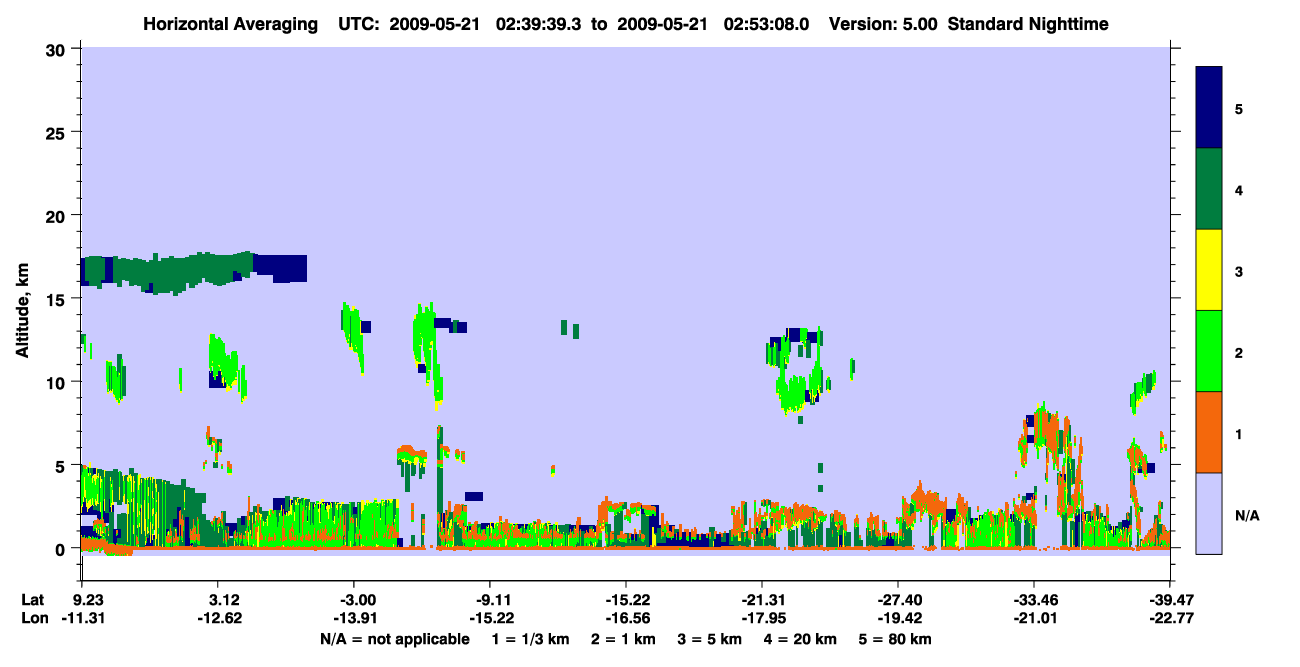Viewport: 1300px width, 667px height.
Task: Click the altitude tick label 25
Action: tap(58, 133)
